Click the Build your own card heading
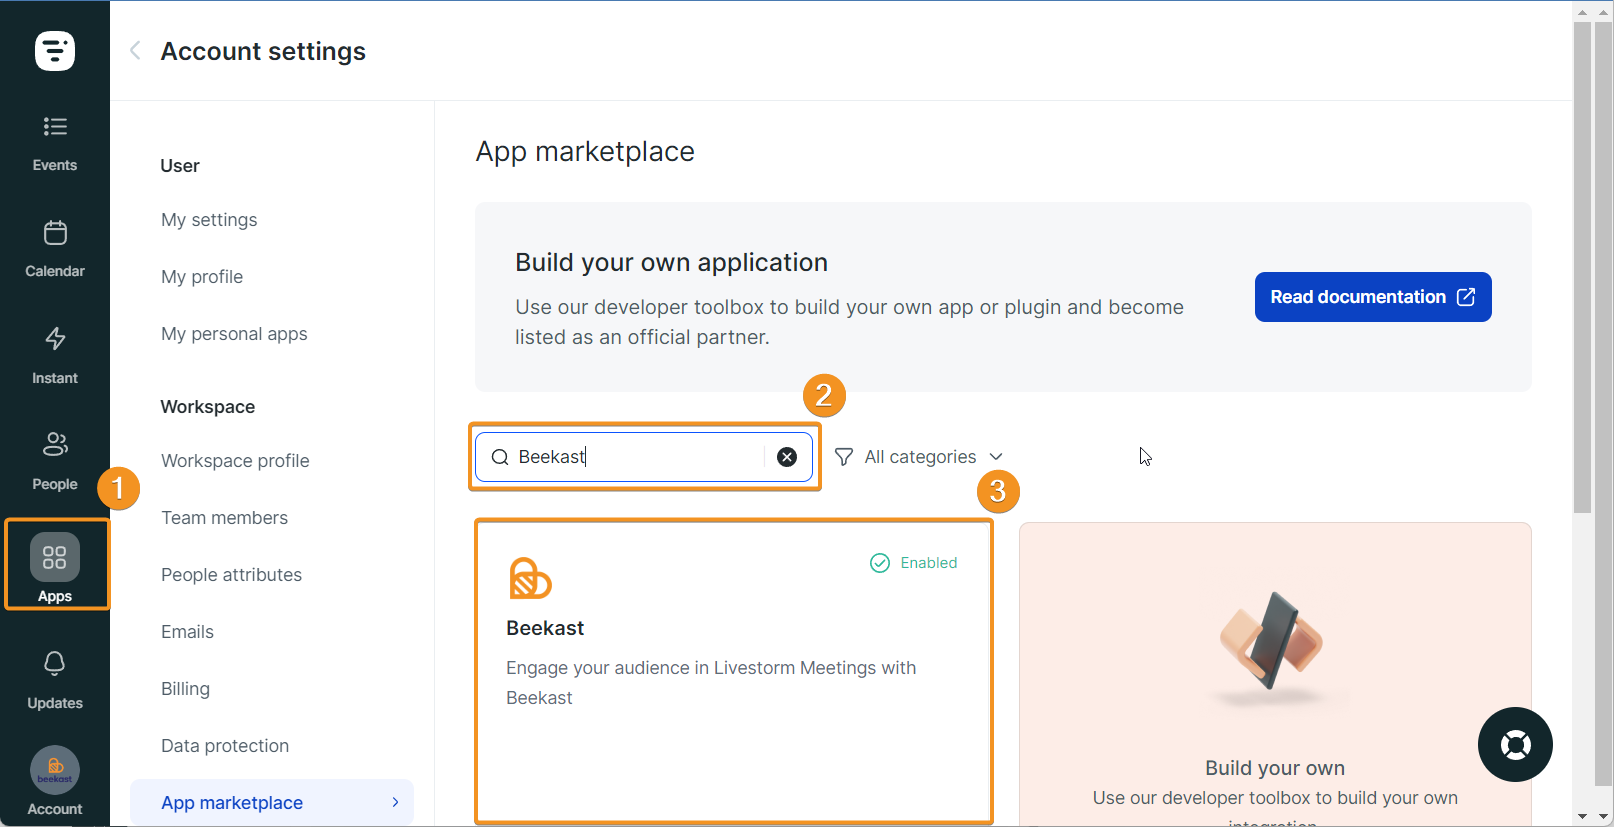Viewport: 1614px width, 827px height. click(x=1275, y=768)
